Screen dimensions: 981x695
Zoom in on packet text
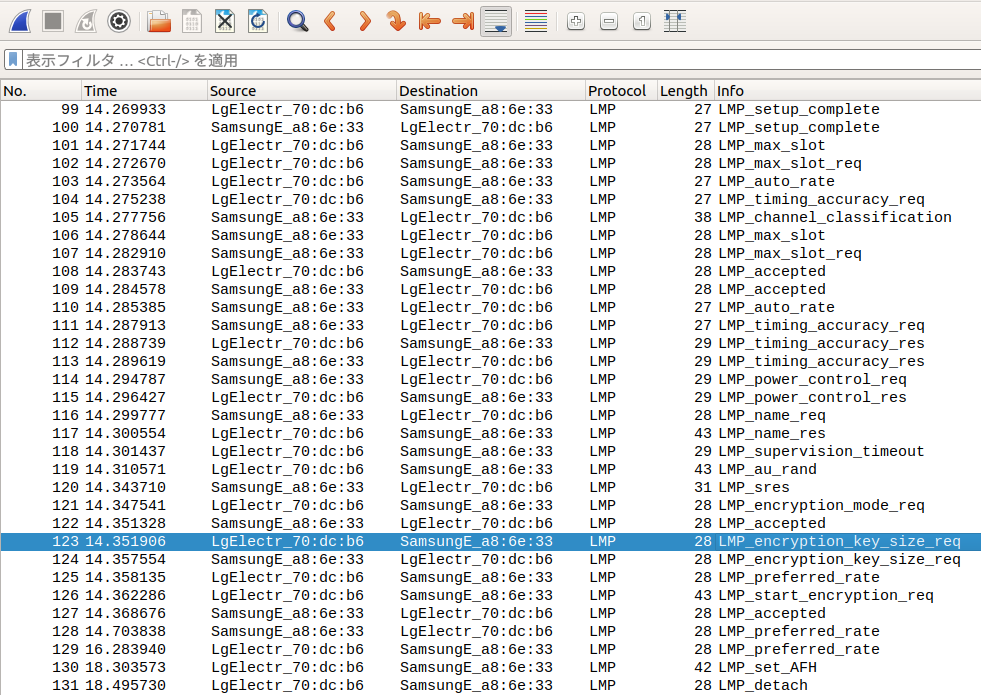pyautogui.click(x=576, y=21)
